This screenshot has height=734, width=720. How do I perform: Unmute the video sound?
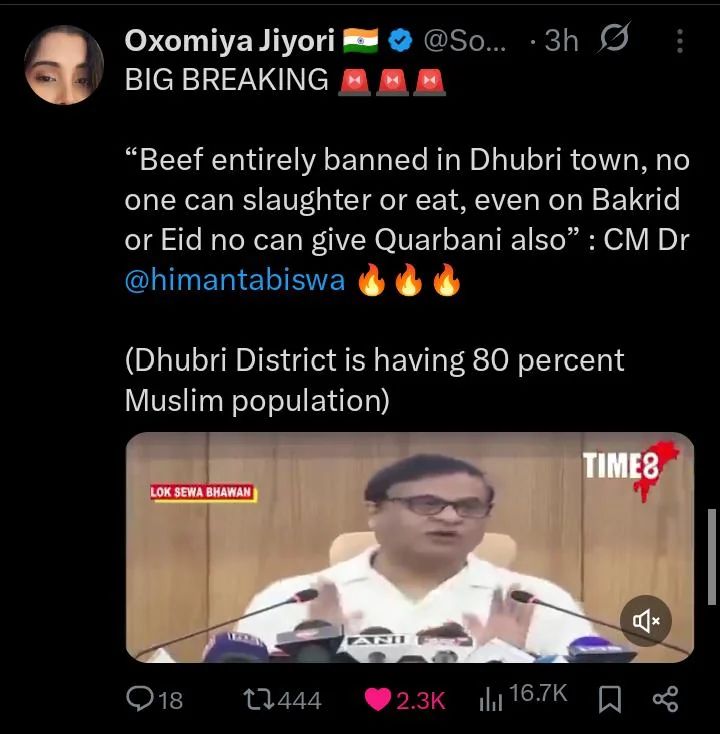646,621
